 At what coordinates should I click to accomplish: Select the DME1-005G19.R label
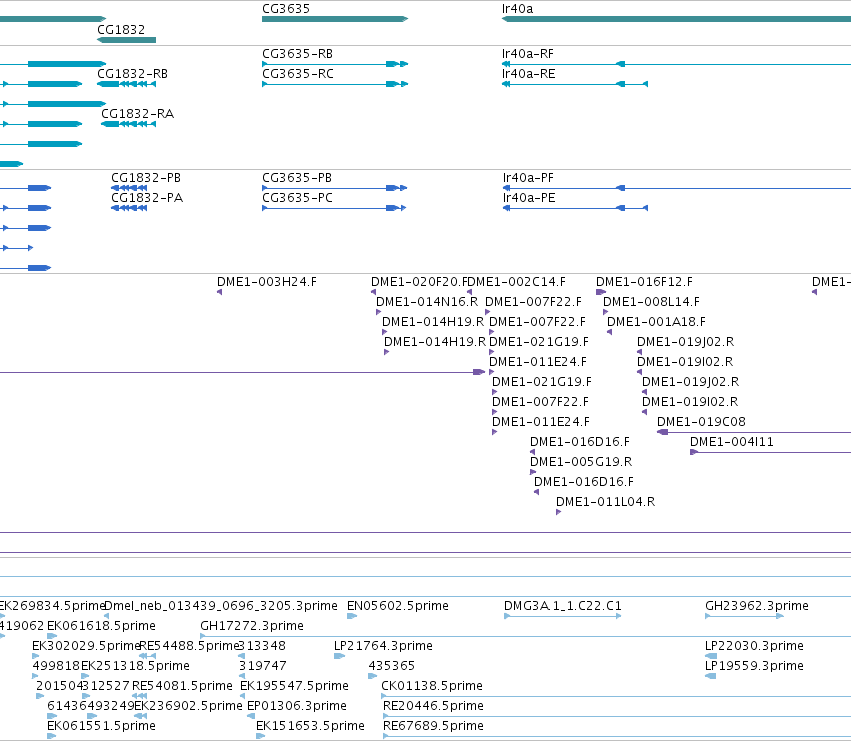pyautogui.click(x=581, y=462)
